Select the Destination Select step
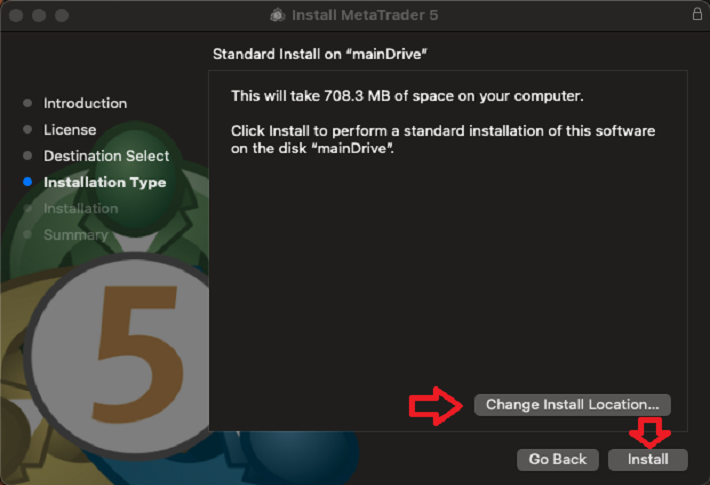This screenshot has height=485, width=710. (x=106, y=156)
